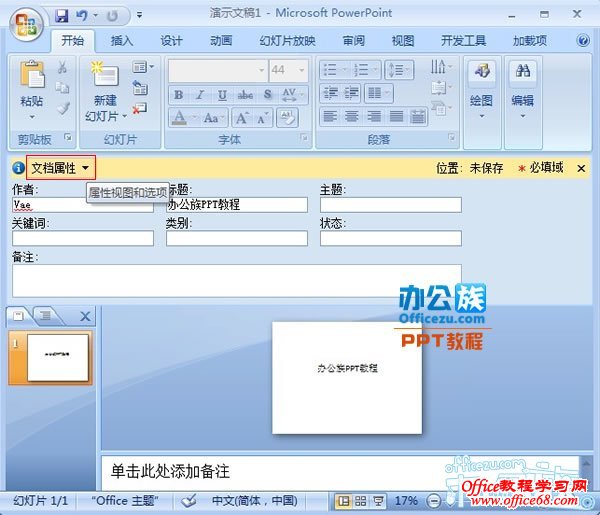Viewport: 600px width, 515px height.
Task: Toggle Underline formatting
Action: point(222,95)
